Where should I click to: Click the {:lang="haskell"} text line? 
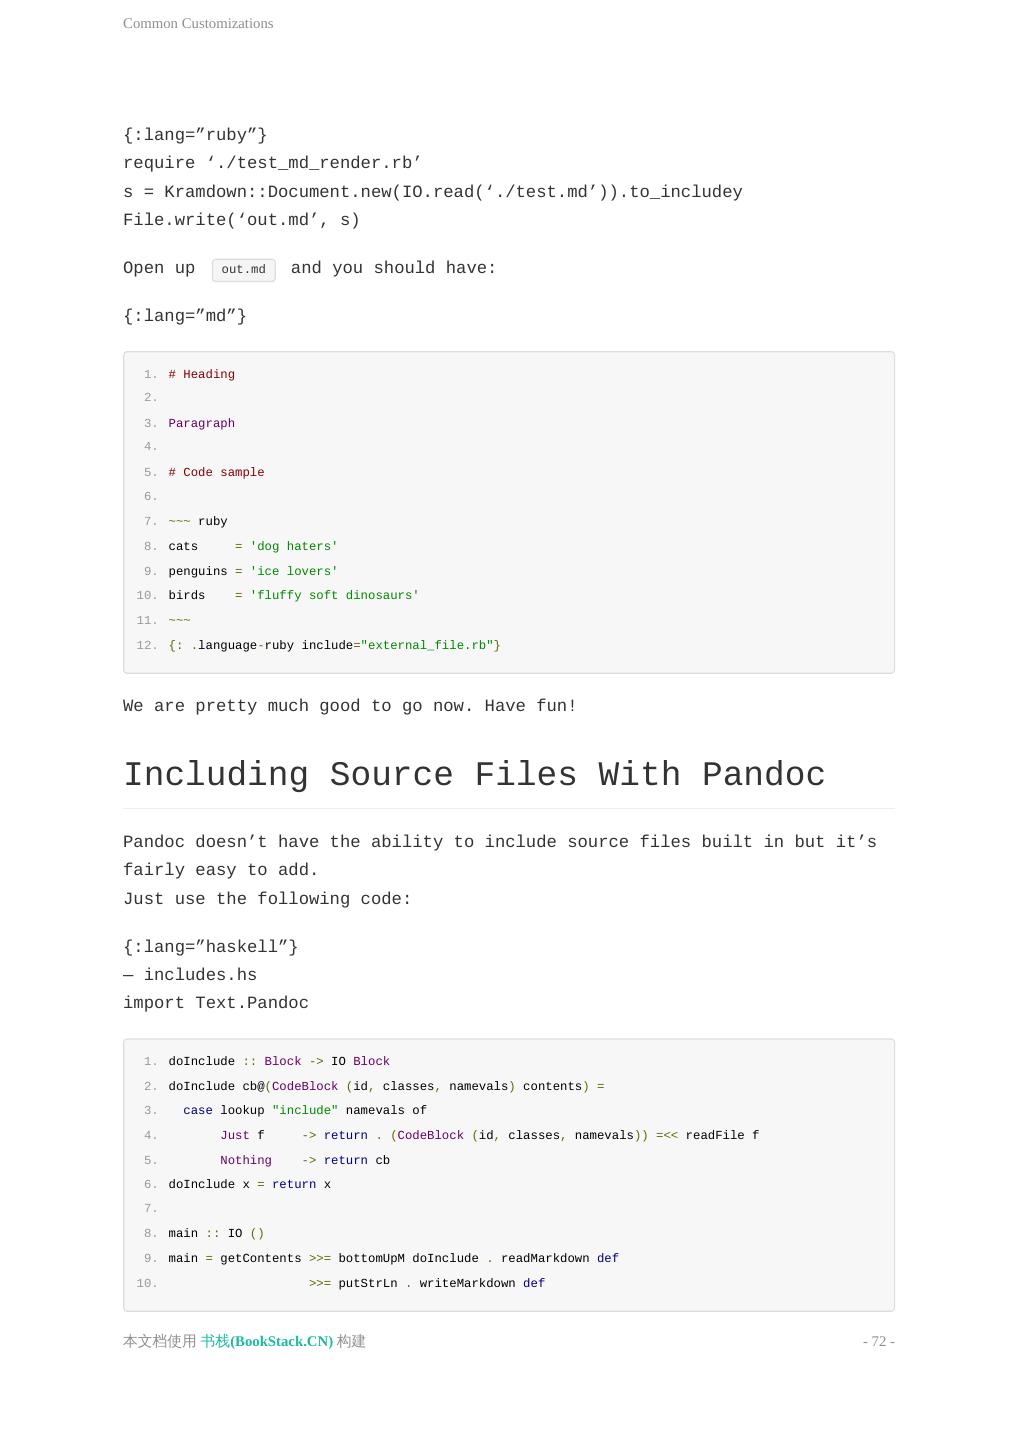(x=210, y=947)
